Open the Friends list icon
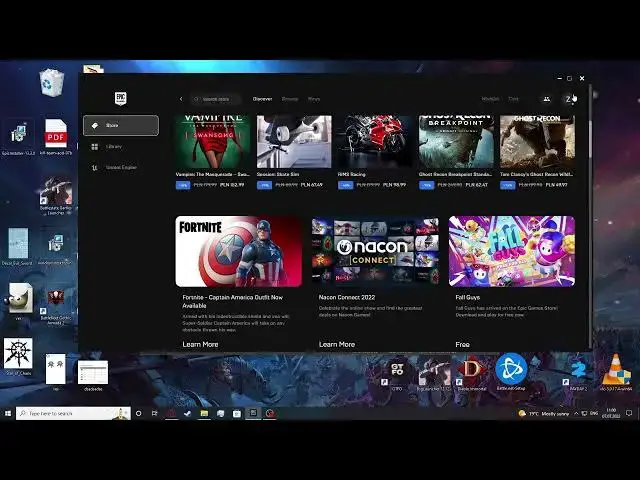Image resolution: width=640 pixels, height=480 pixels. 547,99
